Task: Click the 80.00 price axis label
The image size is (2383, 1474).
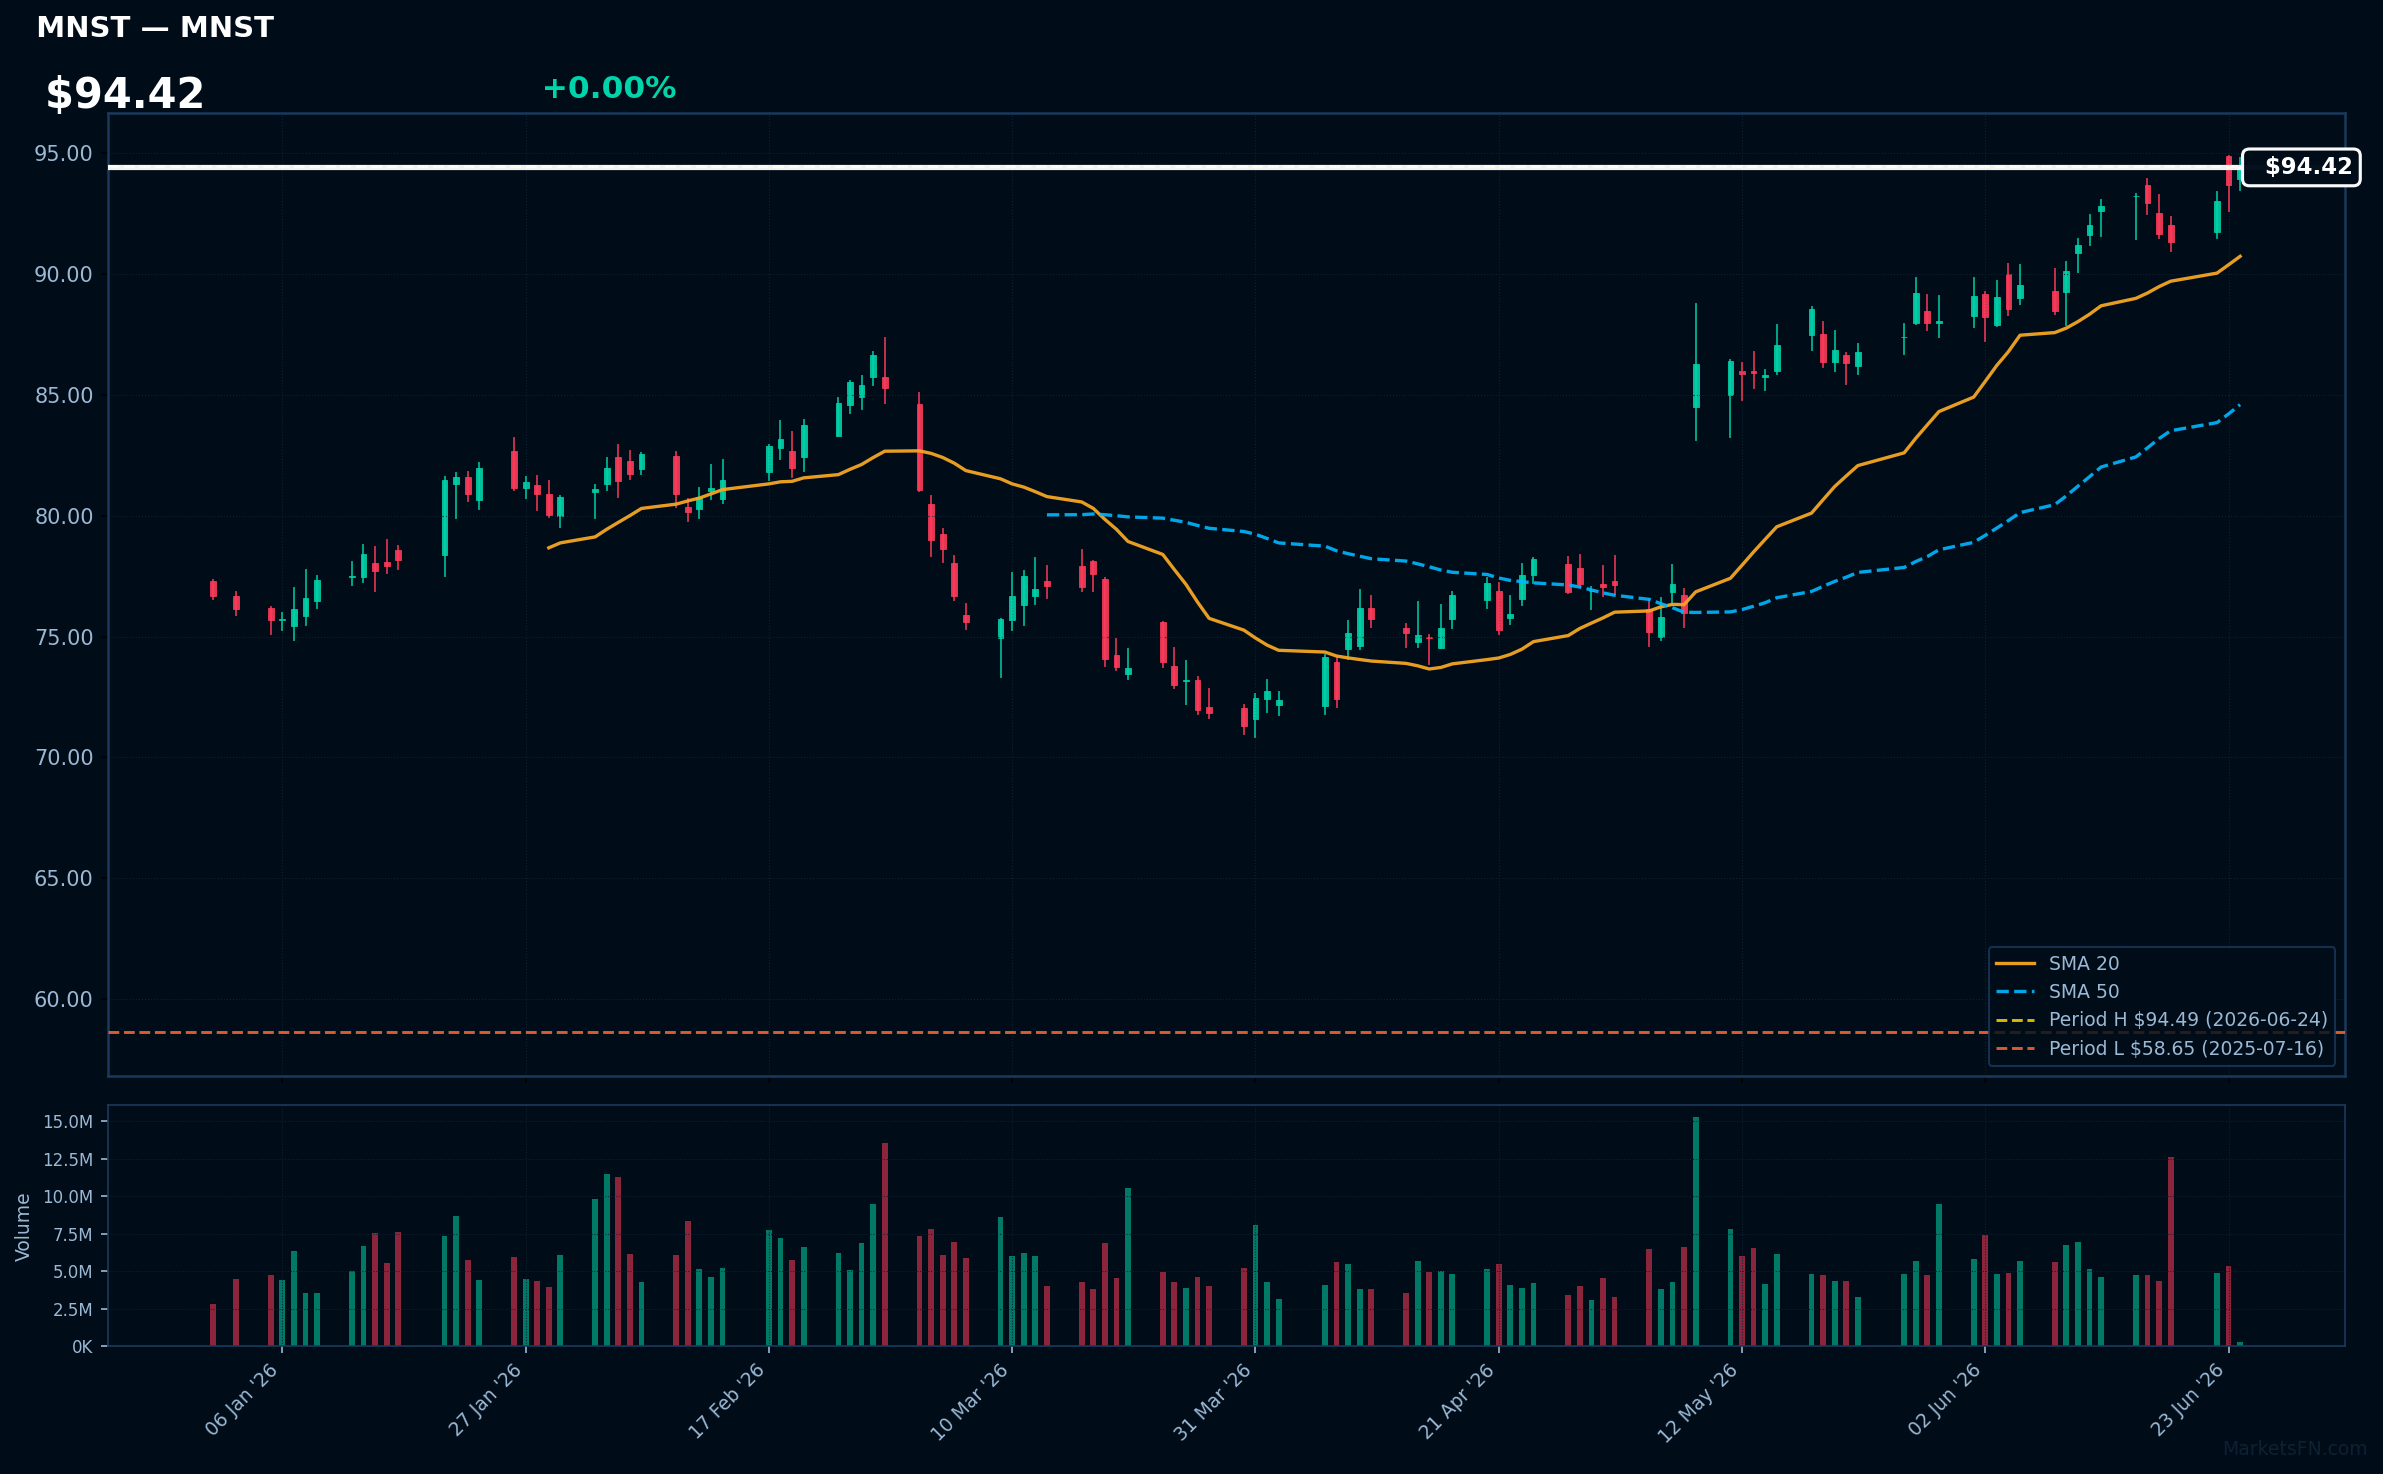Action: point(63,516)
